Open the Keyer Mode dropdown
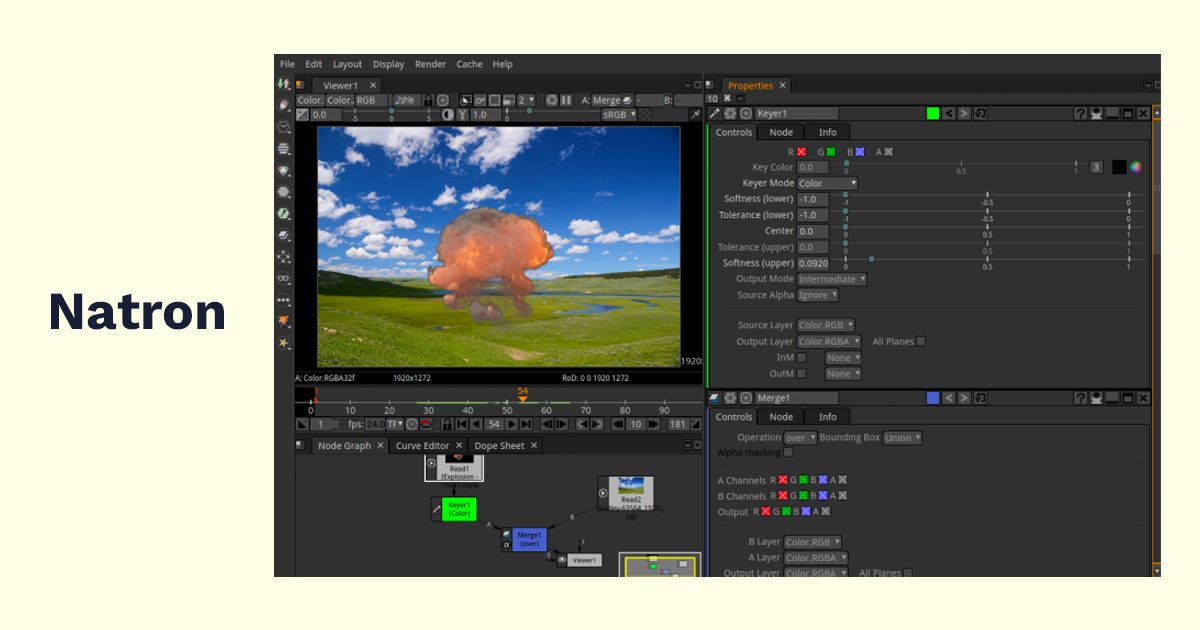Screen dimensions: 1200x630 click(x=828, y=183)
